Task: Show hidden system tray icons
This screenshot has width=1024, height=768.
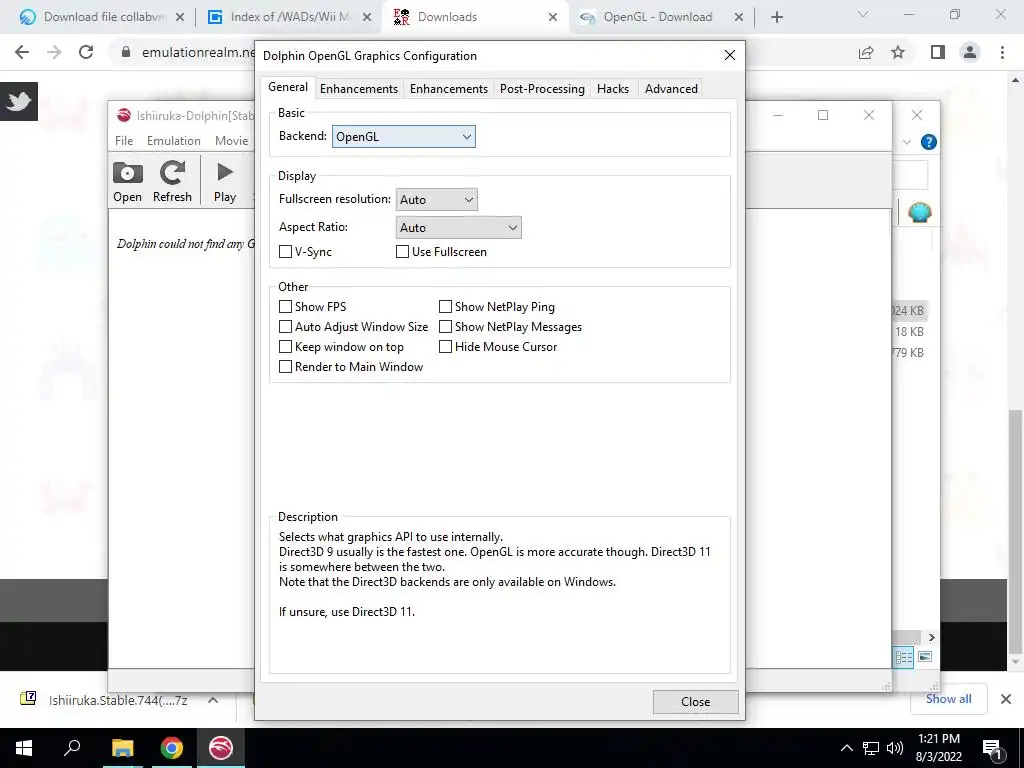Action: (846, 748)
